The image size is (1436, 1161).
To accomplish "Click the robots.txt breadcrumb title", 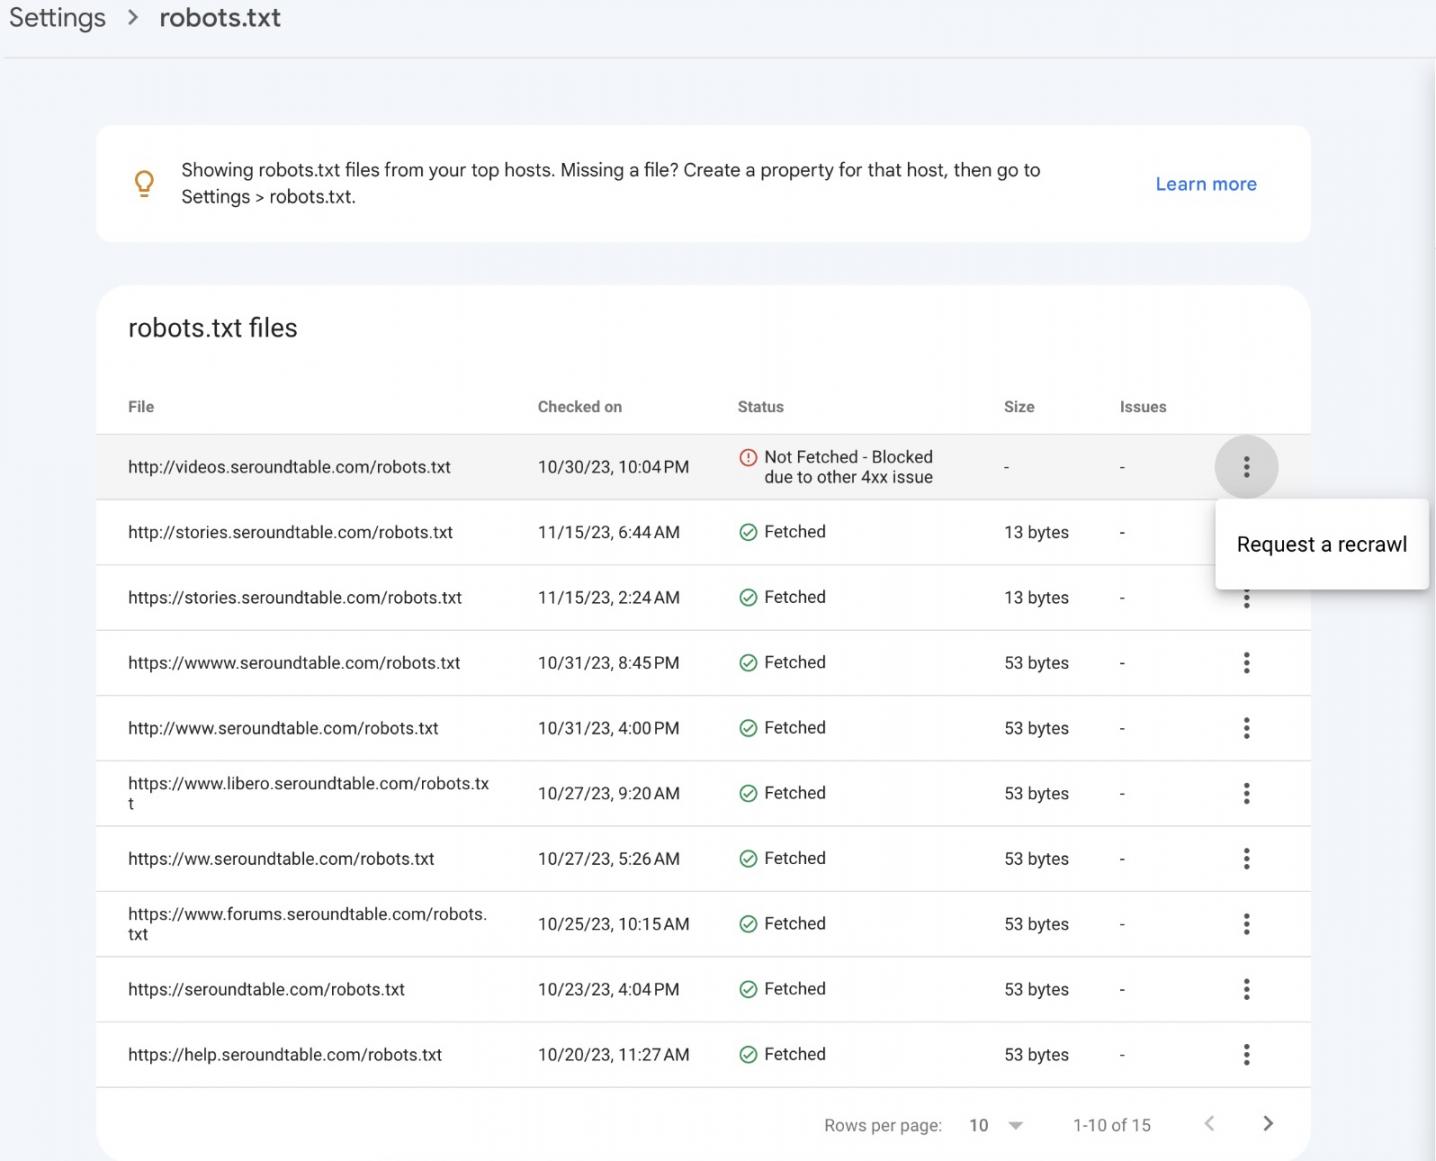I will [220, 18].
